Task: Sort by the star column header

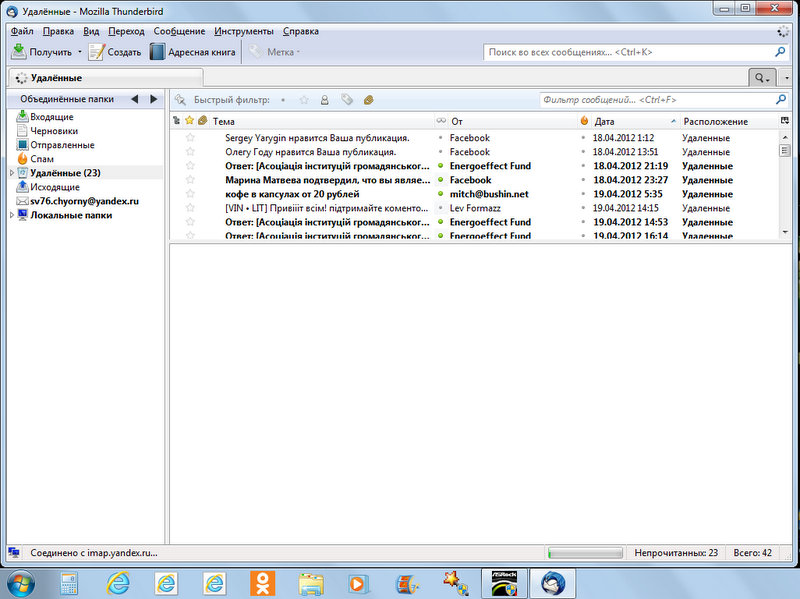Action: [x=190, y=121]
